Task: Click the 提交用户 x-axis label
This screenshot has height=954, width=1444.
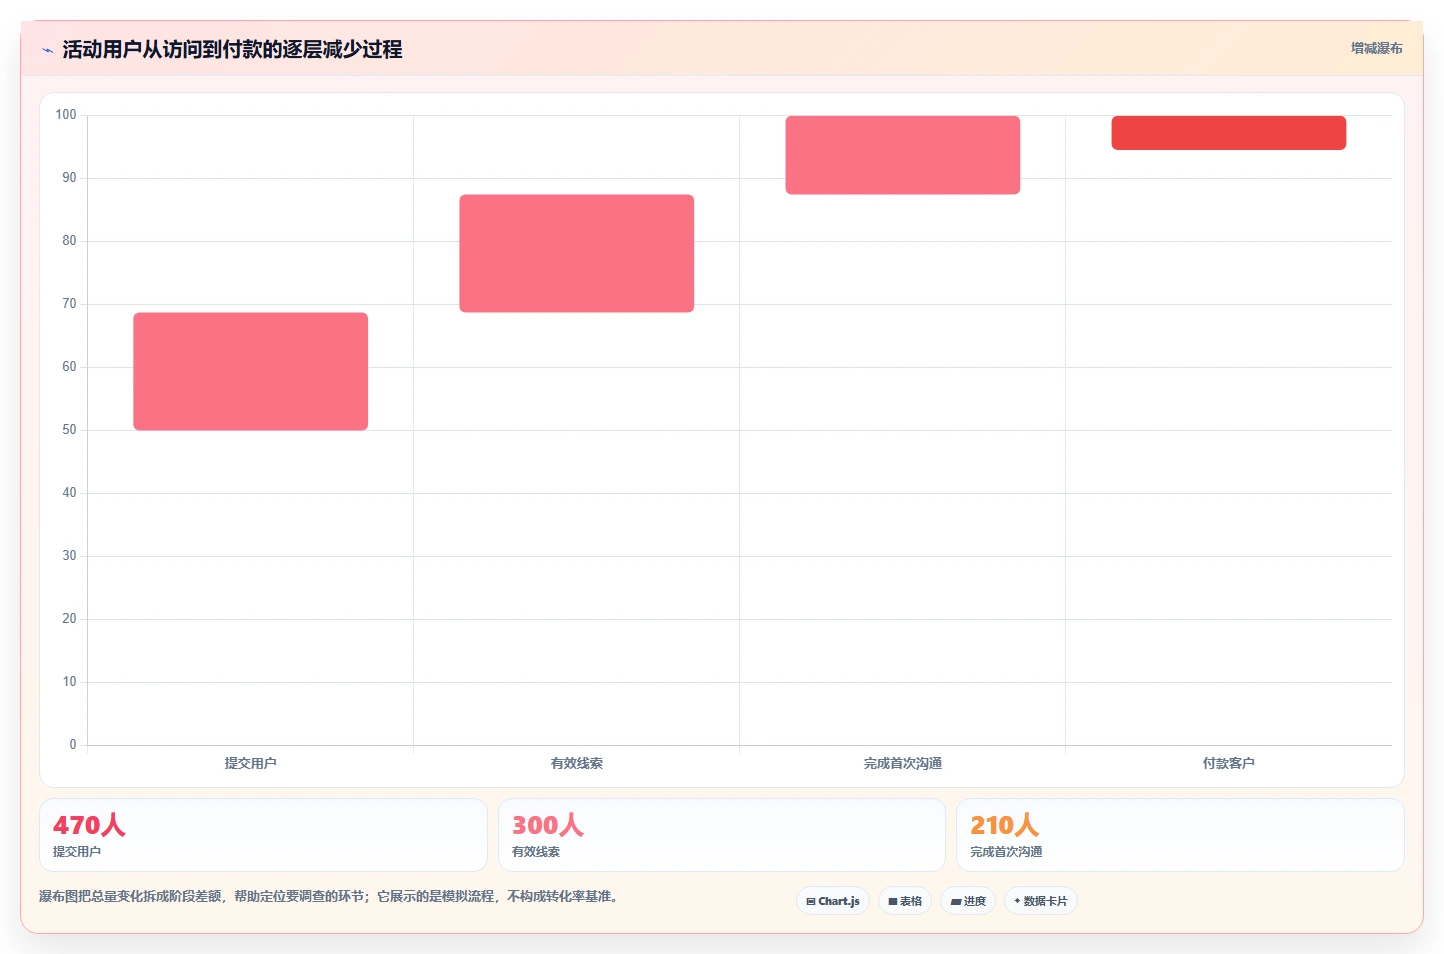Action: [x=251, y=763]
